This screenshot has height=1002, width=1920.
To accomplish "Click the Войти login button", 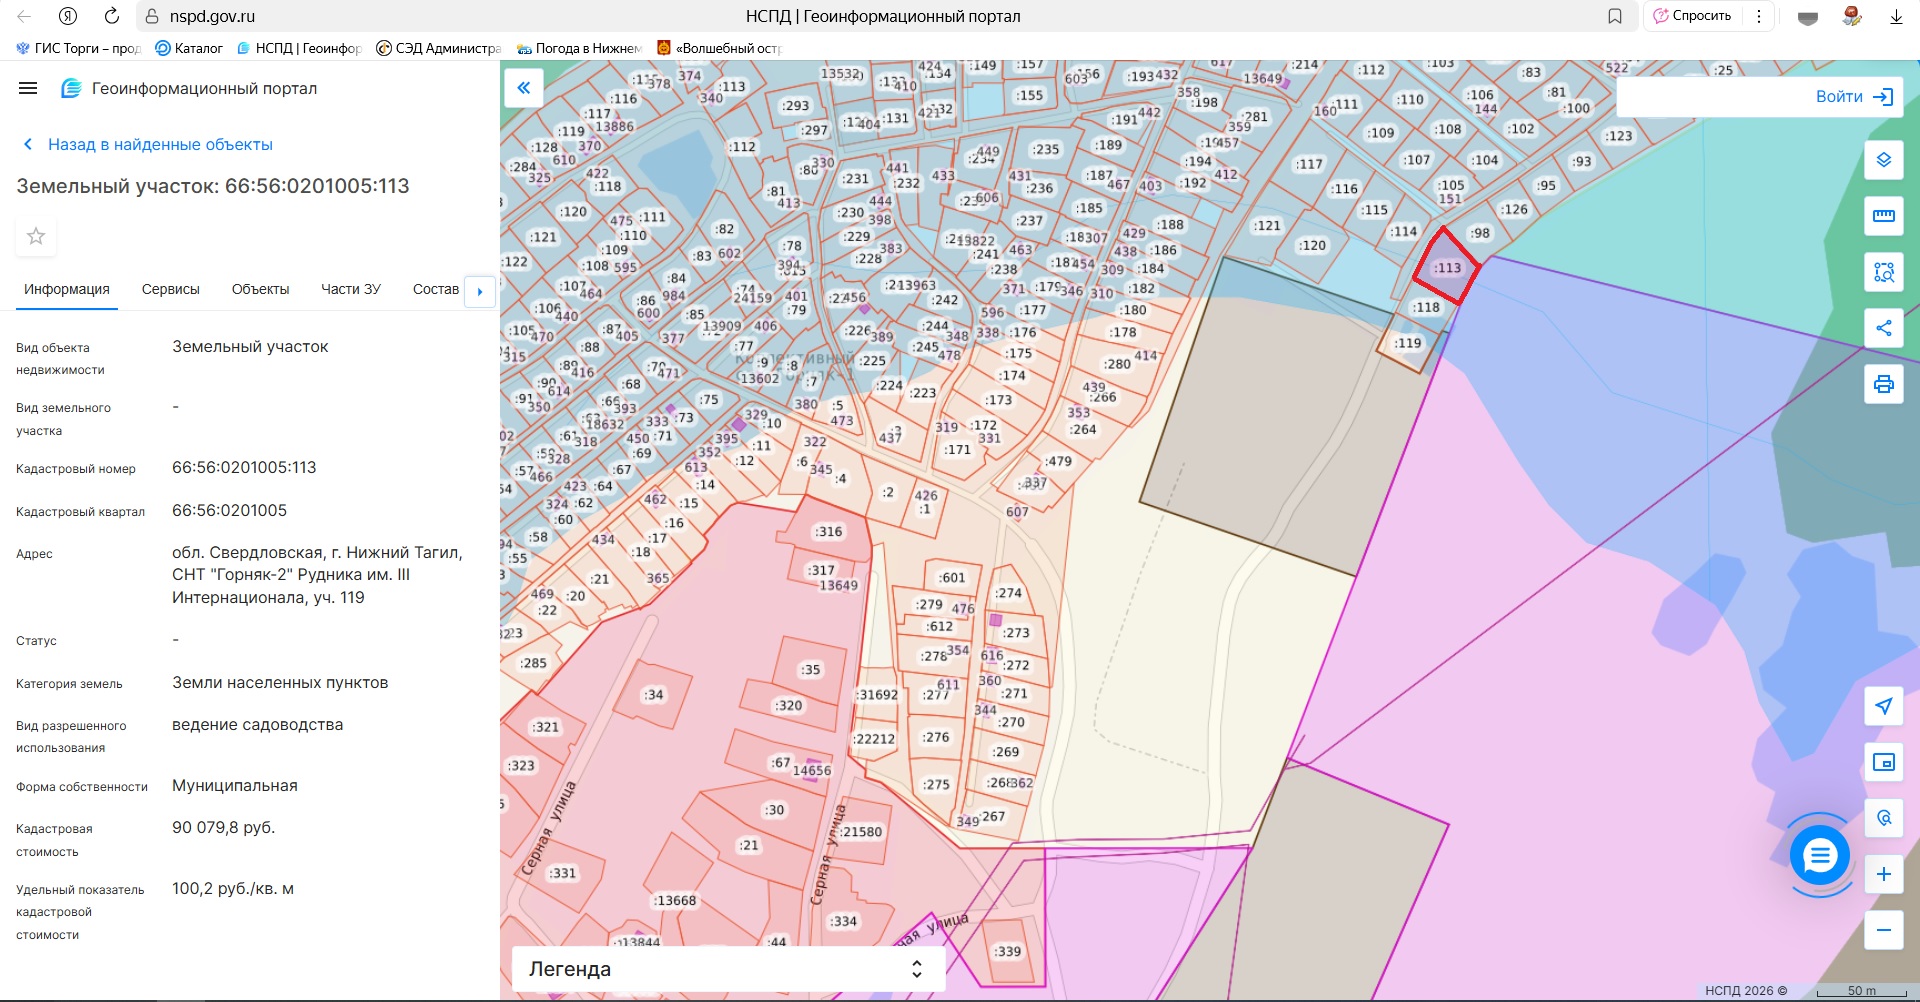I will [1853, 97].
